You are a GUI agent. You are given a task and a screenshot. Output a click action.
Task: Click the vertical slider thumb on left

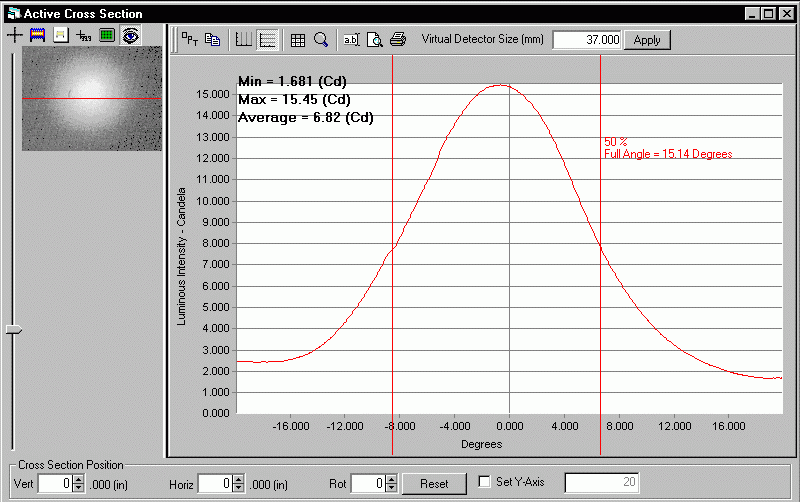[14, 330]
